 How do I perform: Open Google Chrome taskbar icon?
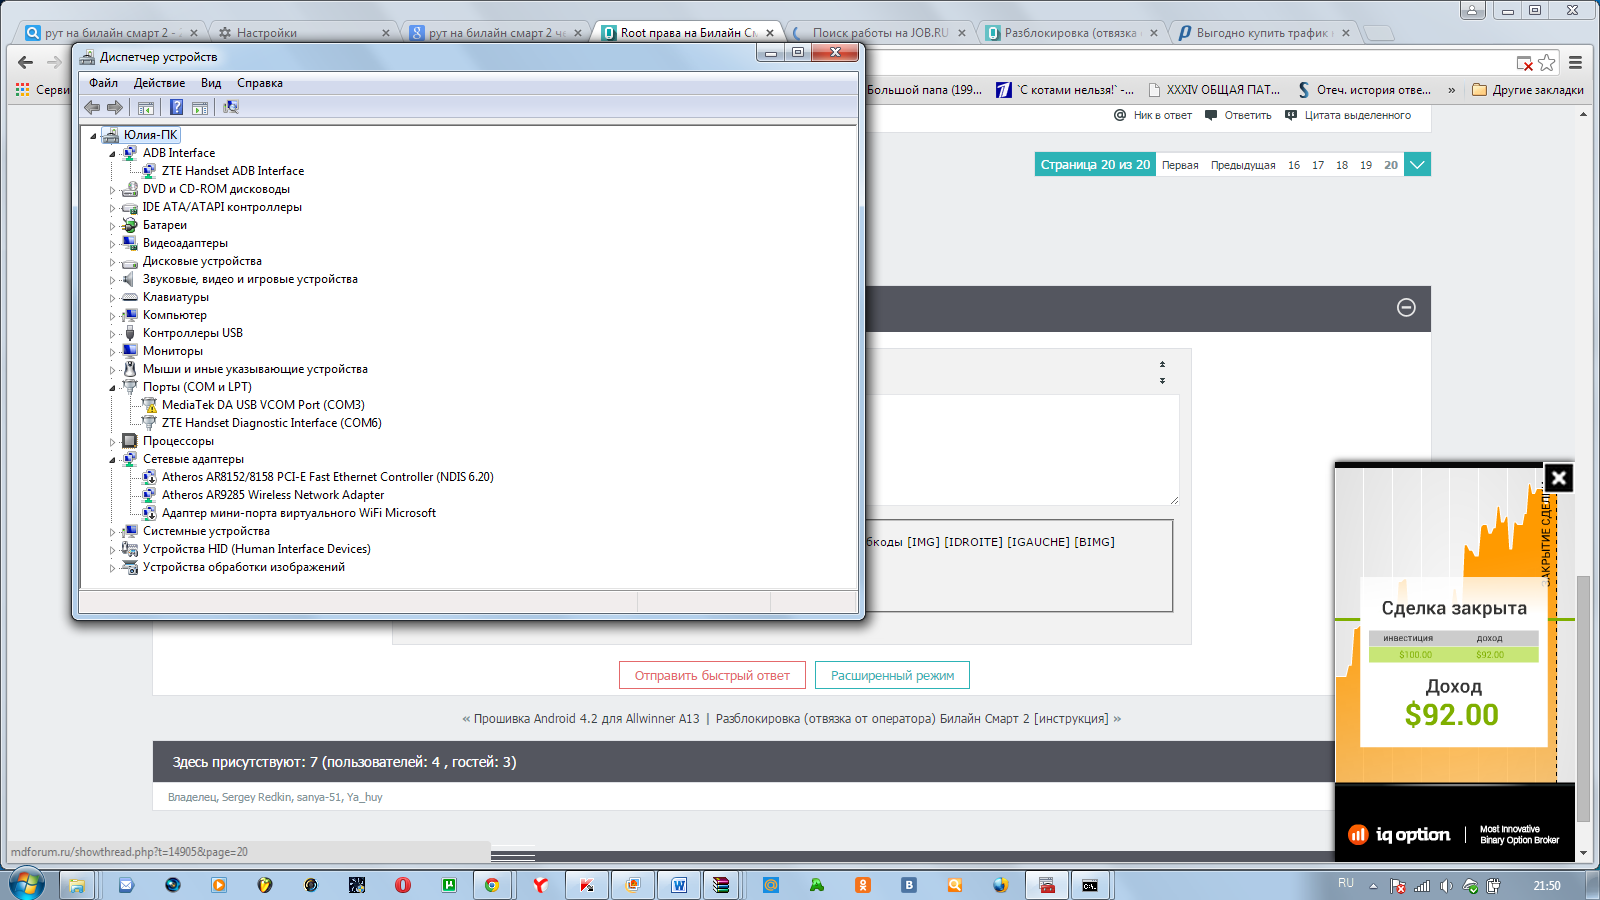pos(491,885)
